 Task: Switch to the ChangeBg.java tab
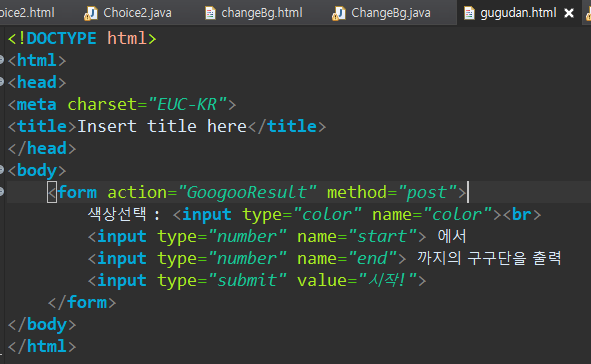coord(390,13)
